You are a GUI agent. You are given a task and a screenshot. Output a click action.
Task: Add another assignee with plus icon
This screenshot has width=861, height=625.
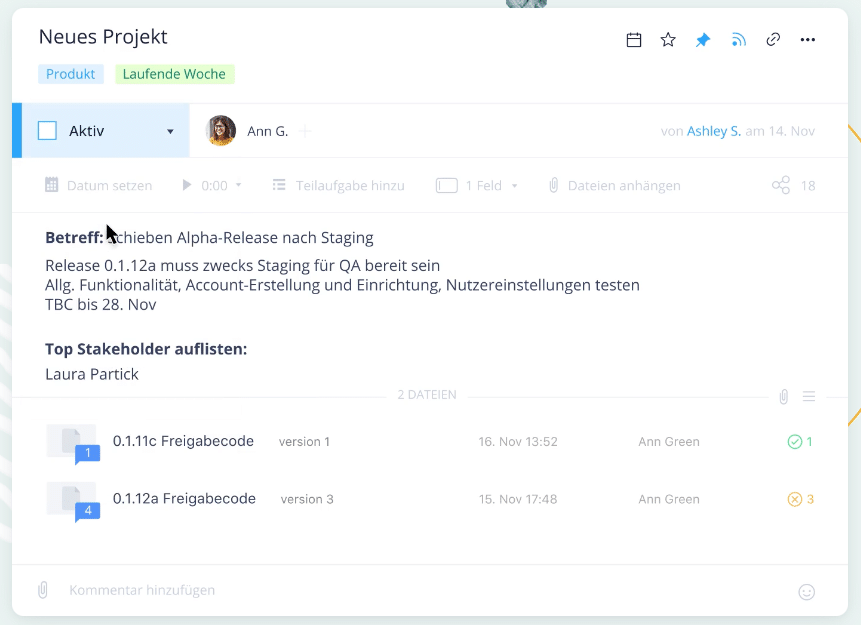click(306, 131)
